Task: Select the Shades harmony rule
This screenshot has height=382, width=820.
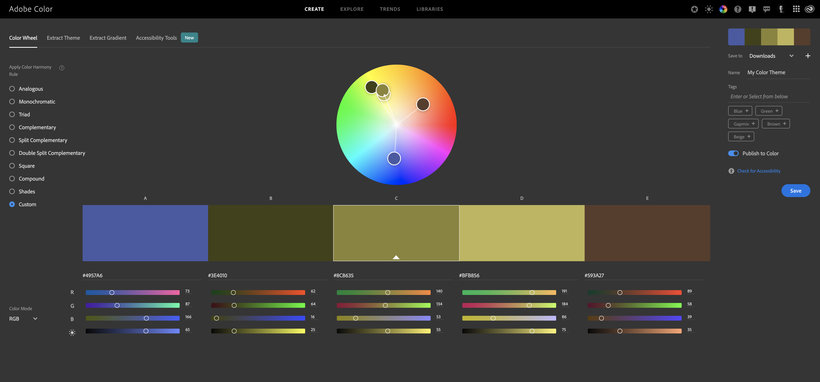Action: [22, 192]
